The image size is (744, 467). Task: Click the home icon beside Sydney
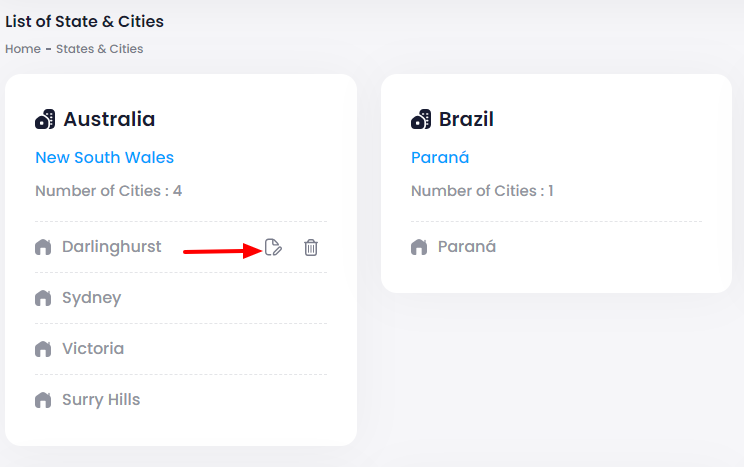(x=43, y=298)
